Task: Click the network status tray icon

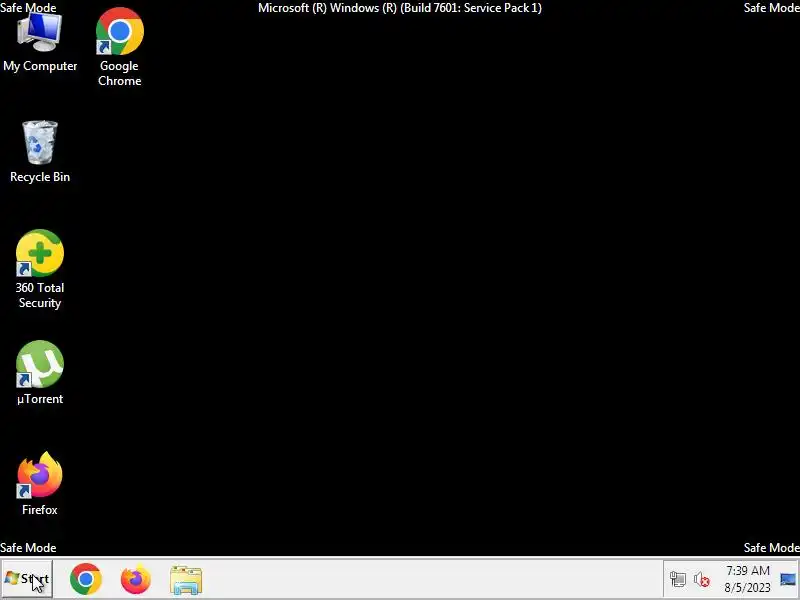Action: pyautogui.click(x=678, y=579)
